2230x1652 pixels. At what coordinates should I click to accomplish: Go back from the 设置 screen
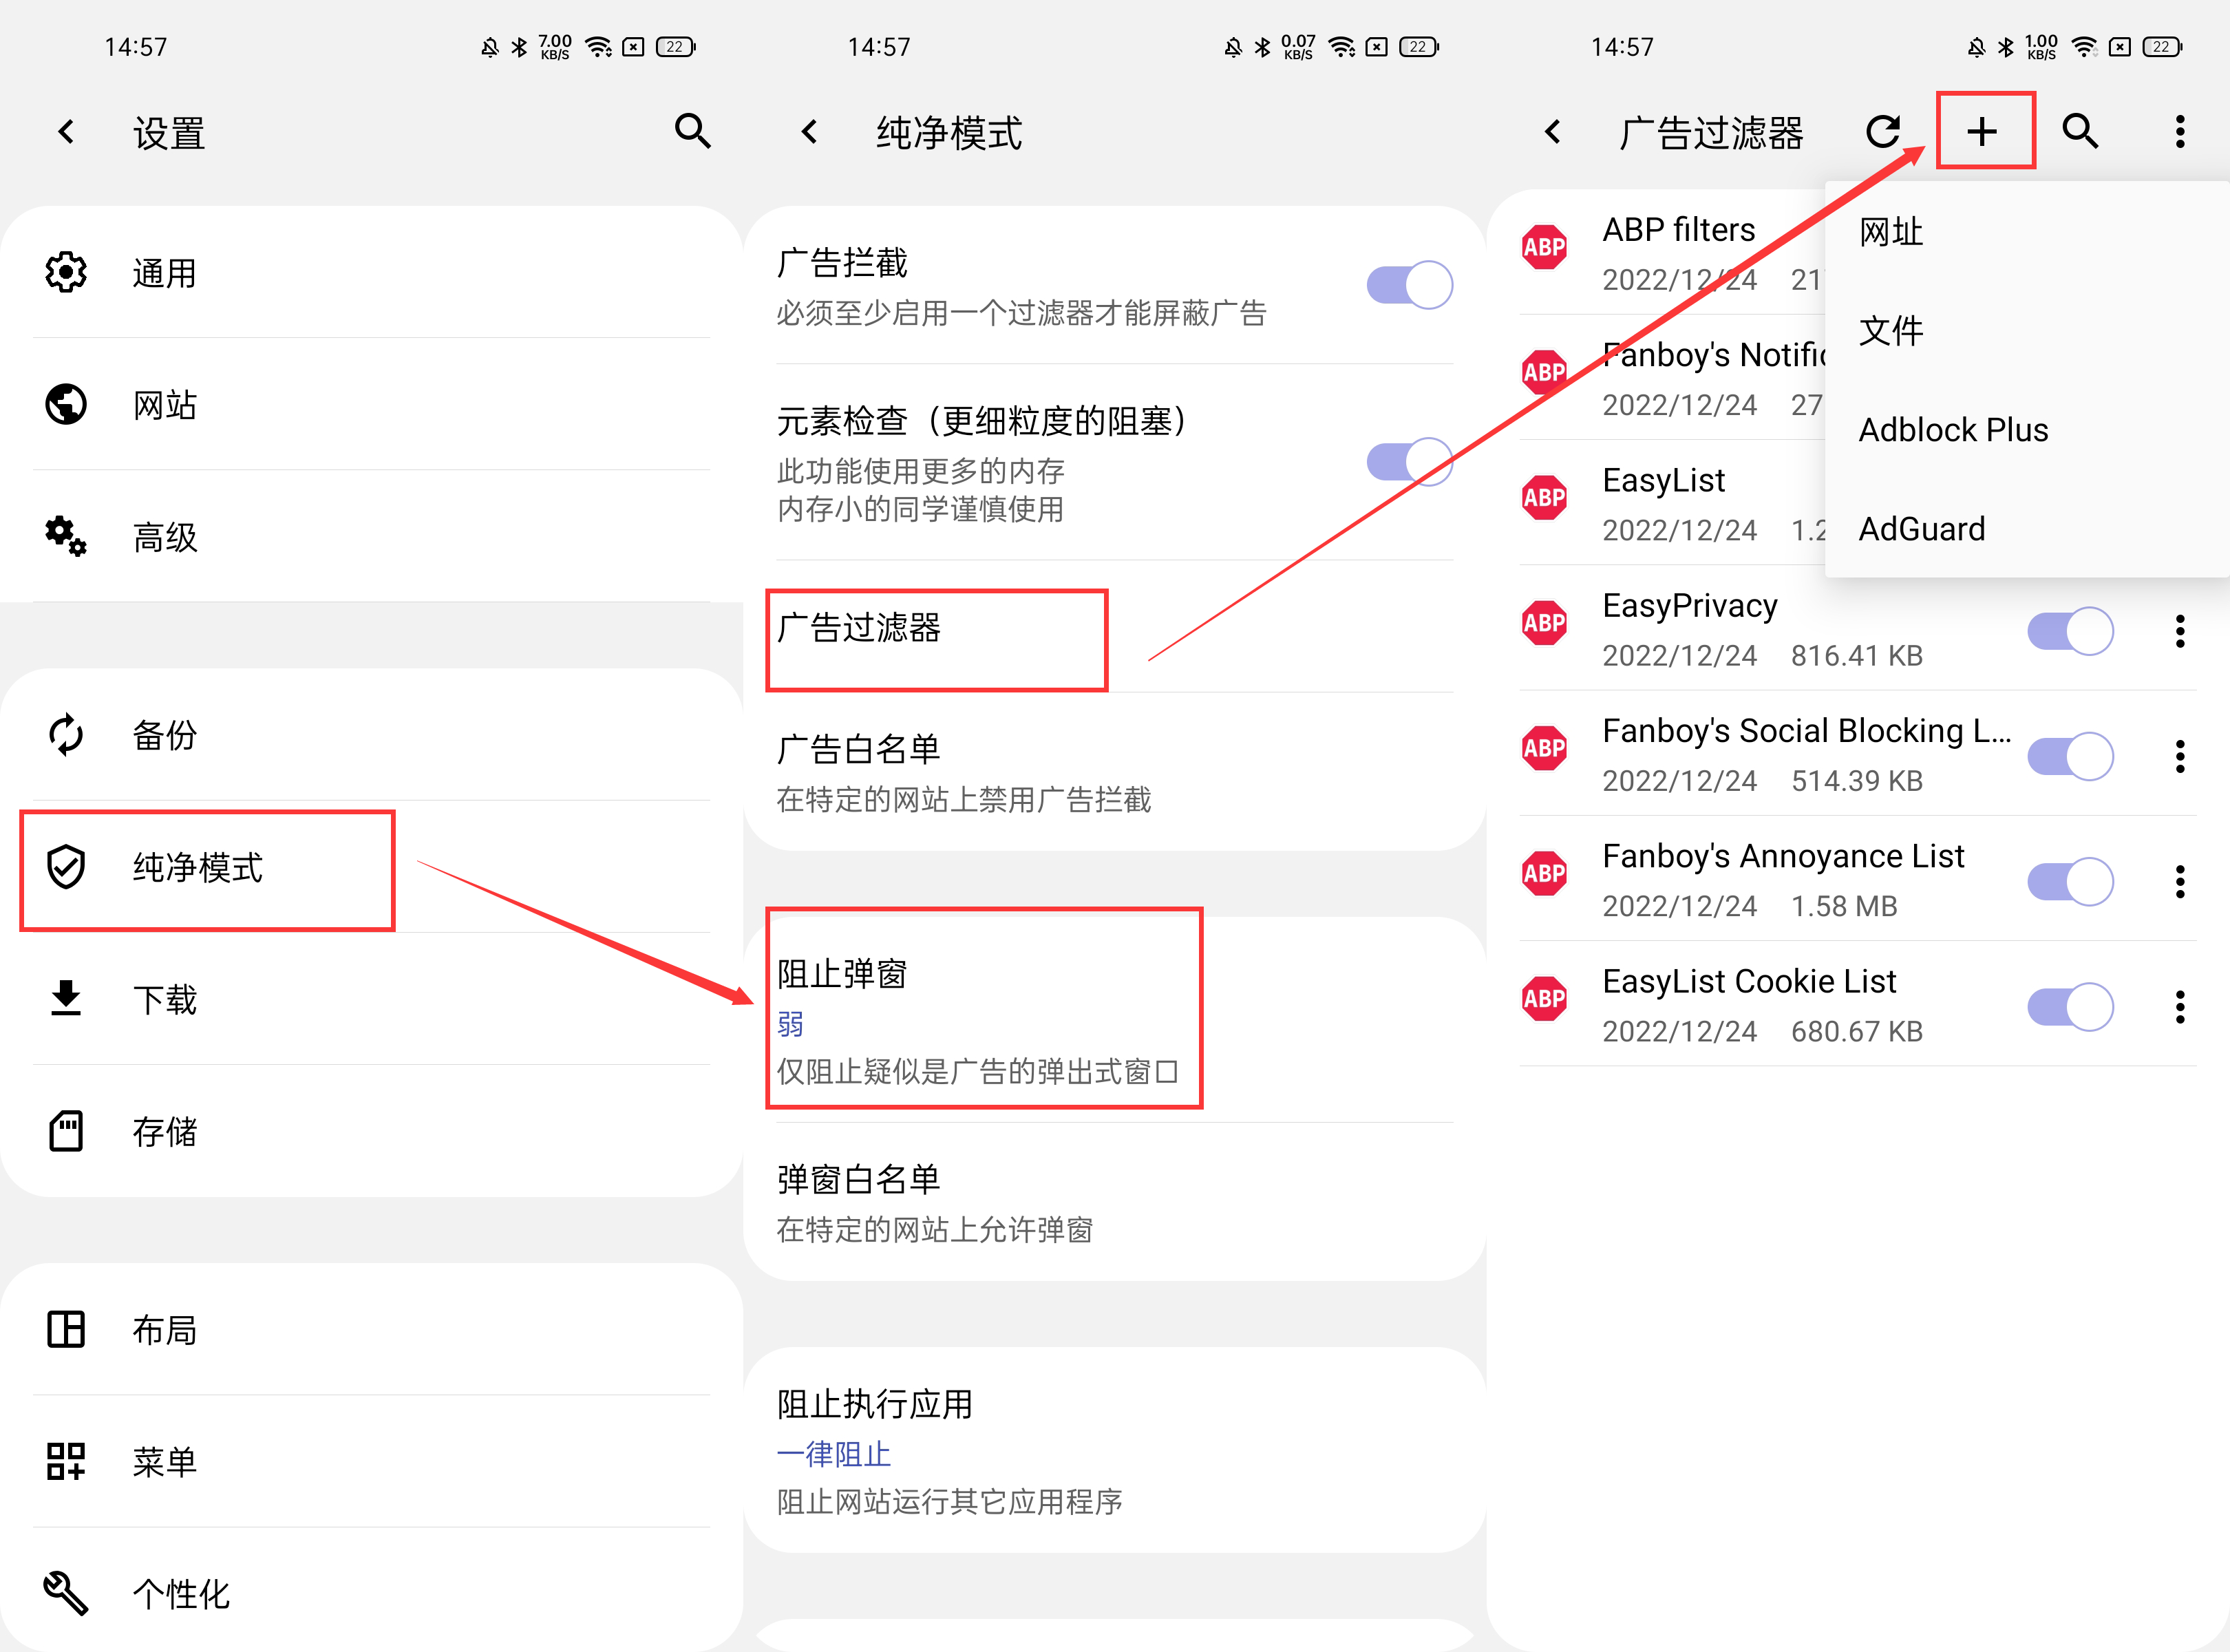[x=66, y=132]
